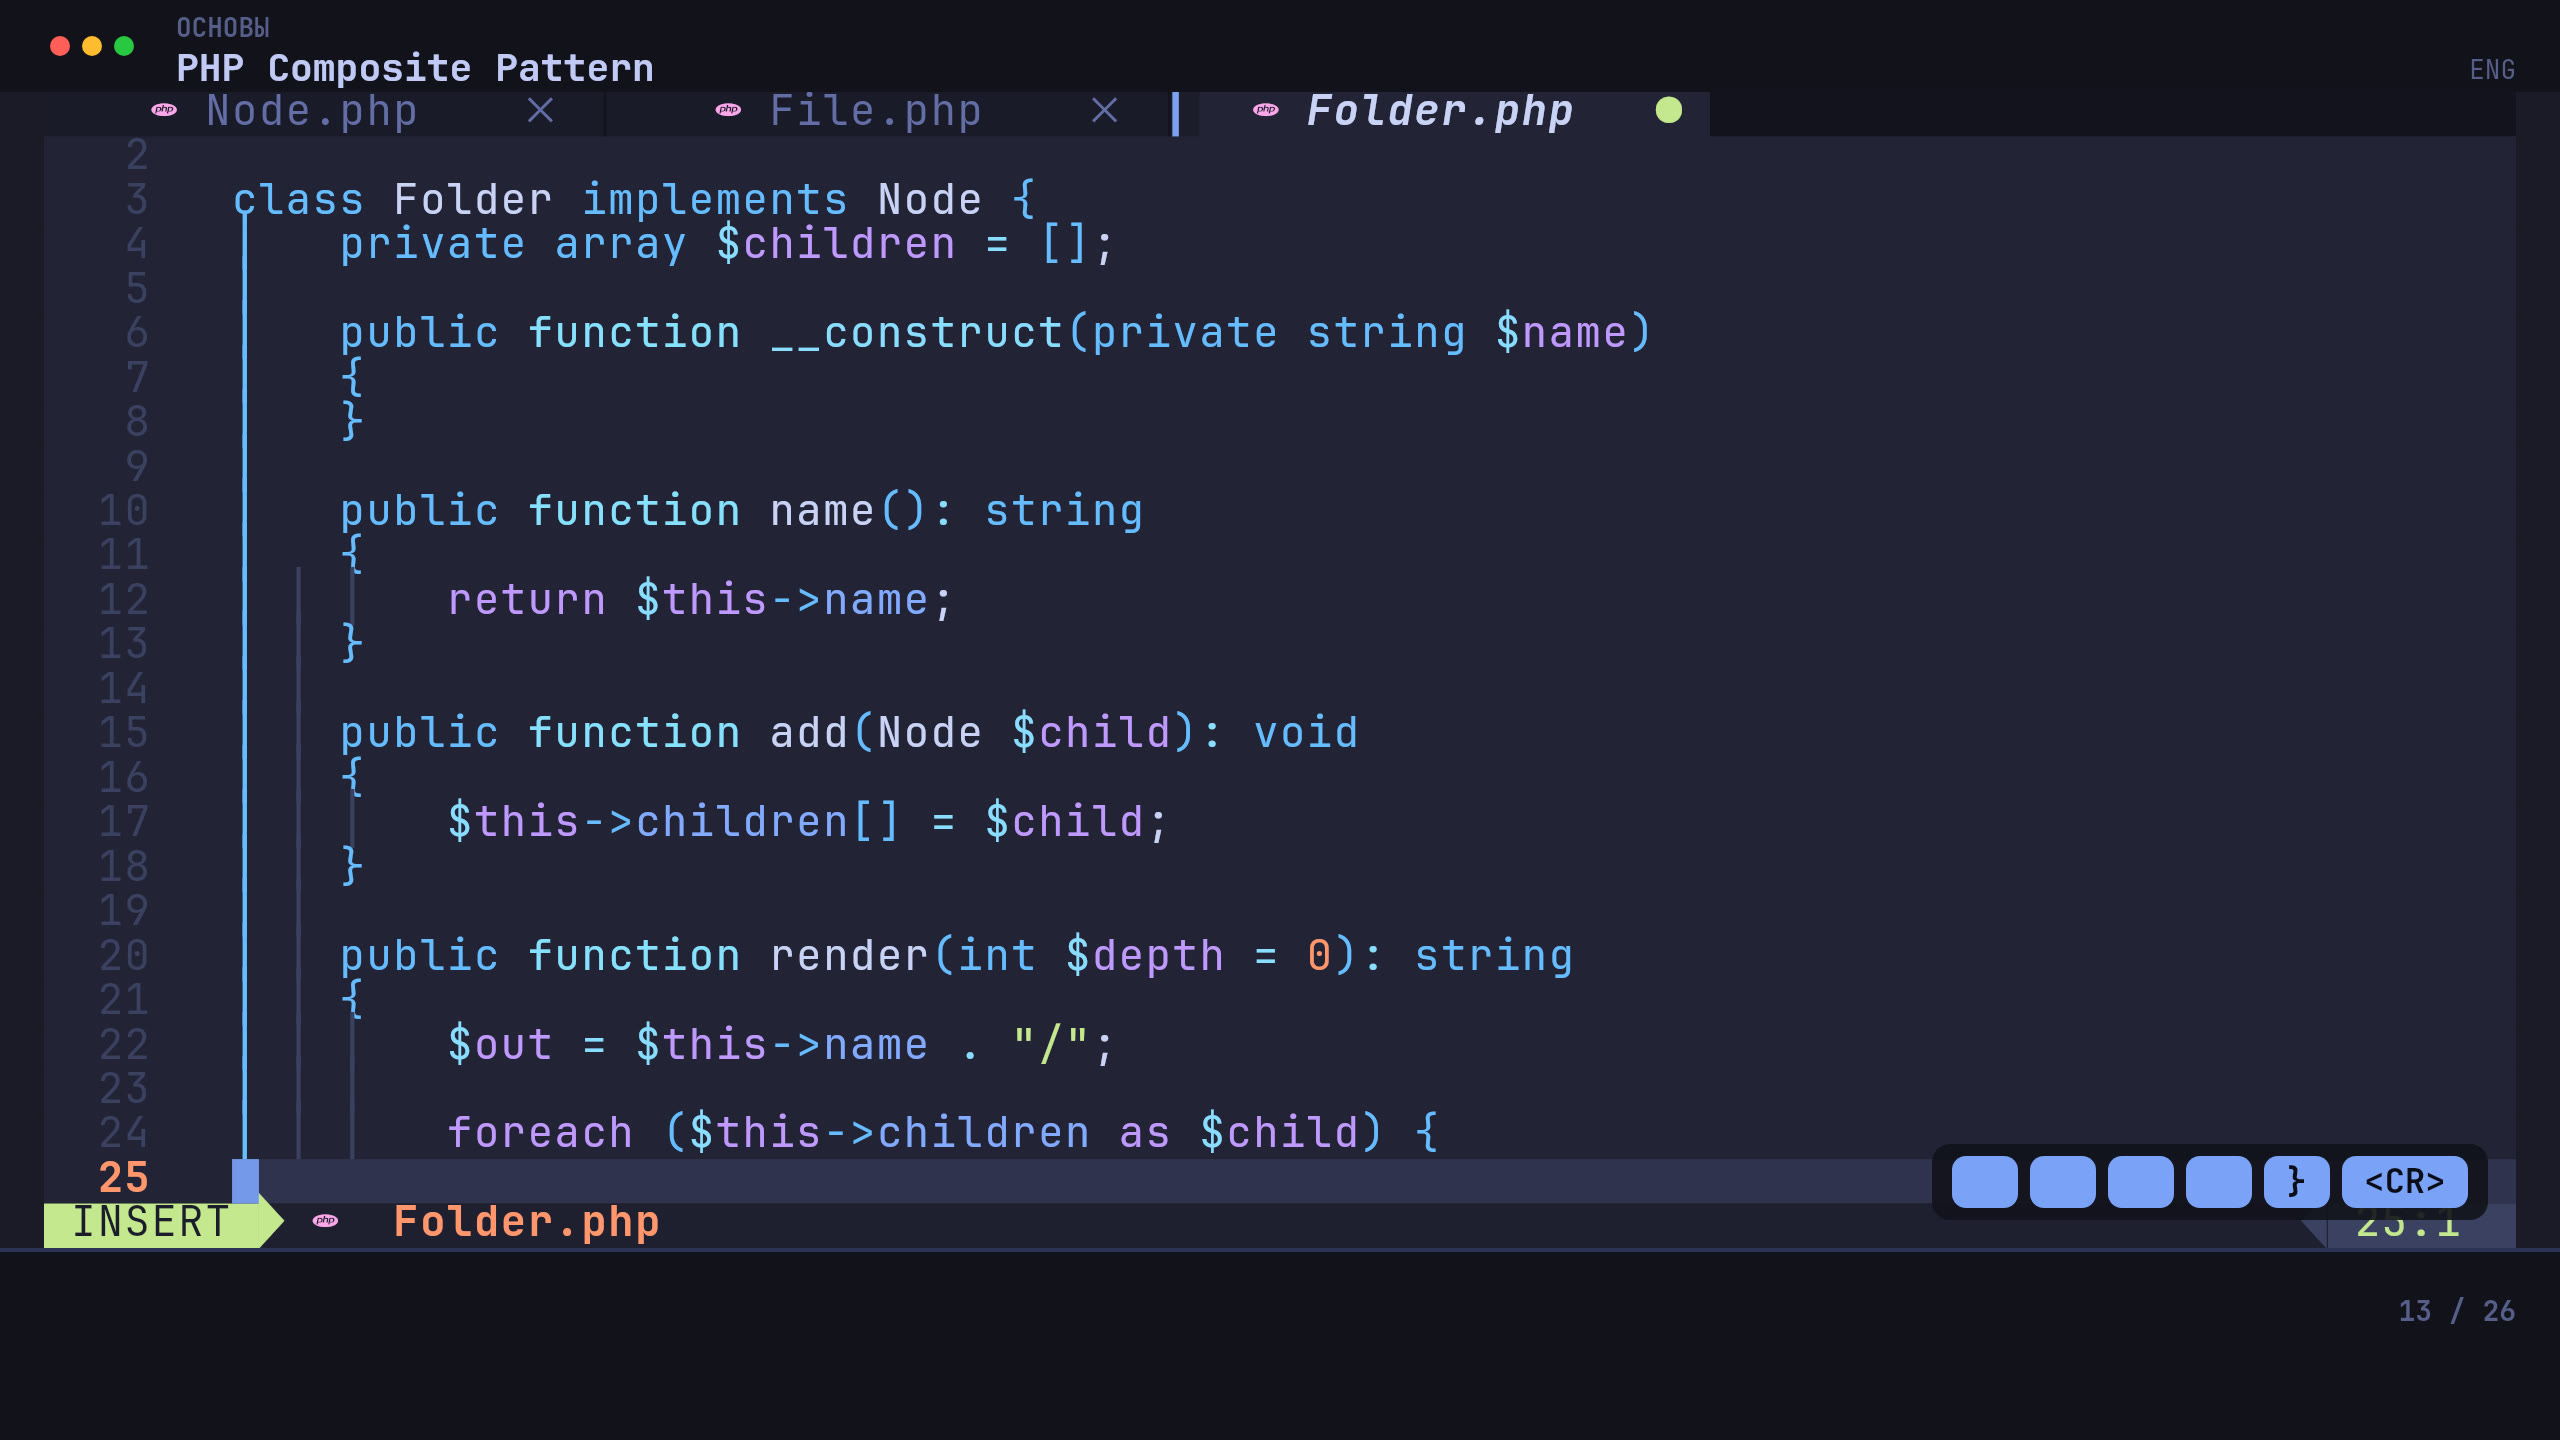Click the '$out = $this->name' line
2560x1440 pixels.
click(781, 1045)
